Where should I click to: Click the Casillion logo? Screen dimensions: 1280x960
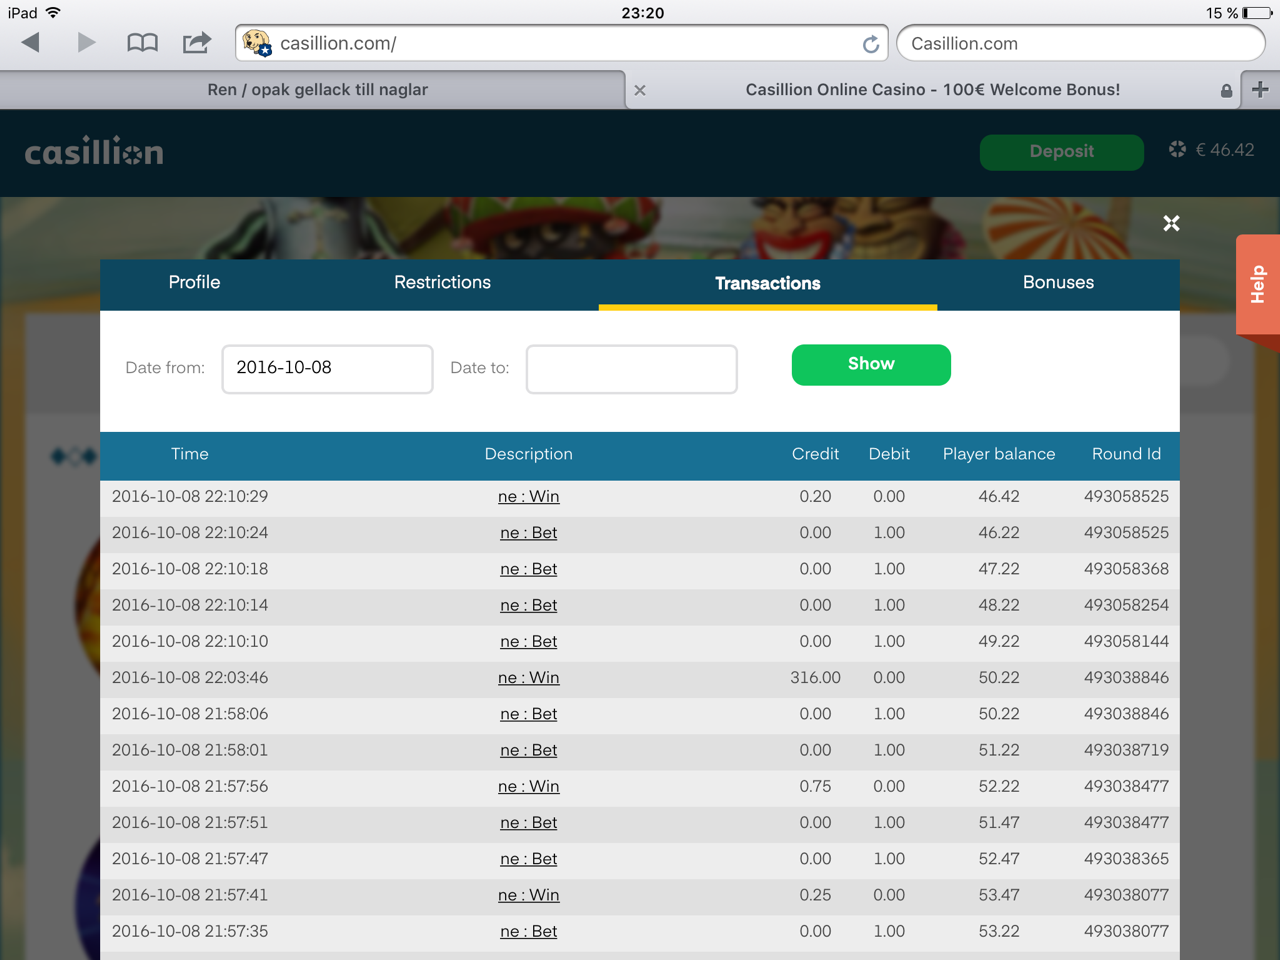[x=94, y=152]
